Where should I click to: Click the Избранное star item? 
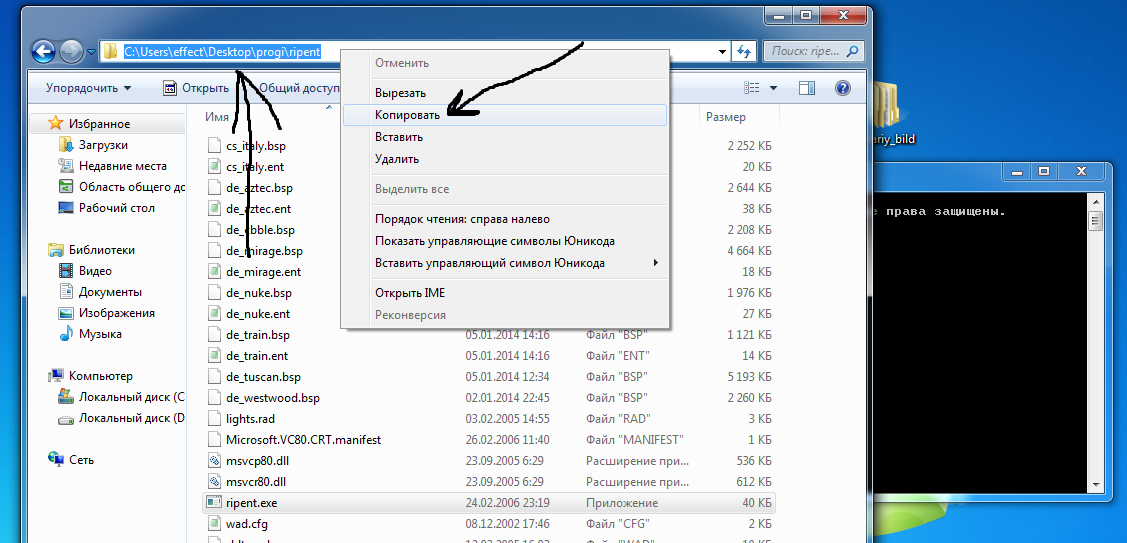pos(88,124)
